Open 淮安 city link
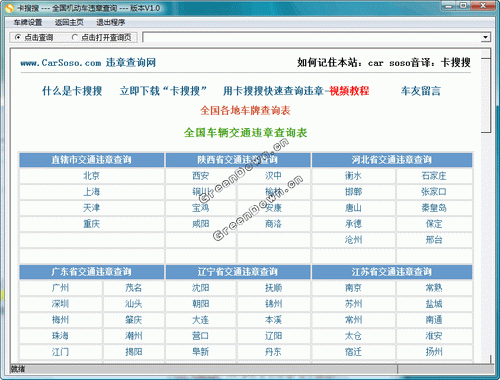 point(434,336)
